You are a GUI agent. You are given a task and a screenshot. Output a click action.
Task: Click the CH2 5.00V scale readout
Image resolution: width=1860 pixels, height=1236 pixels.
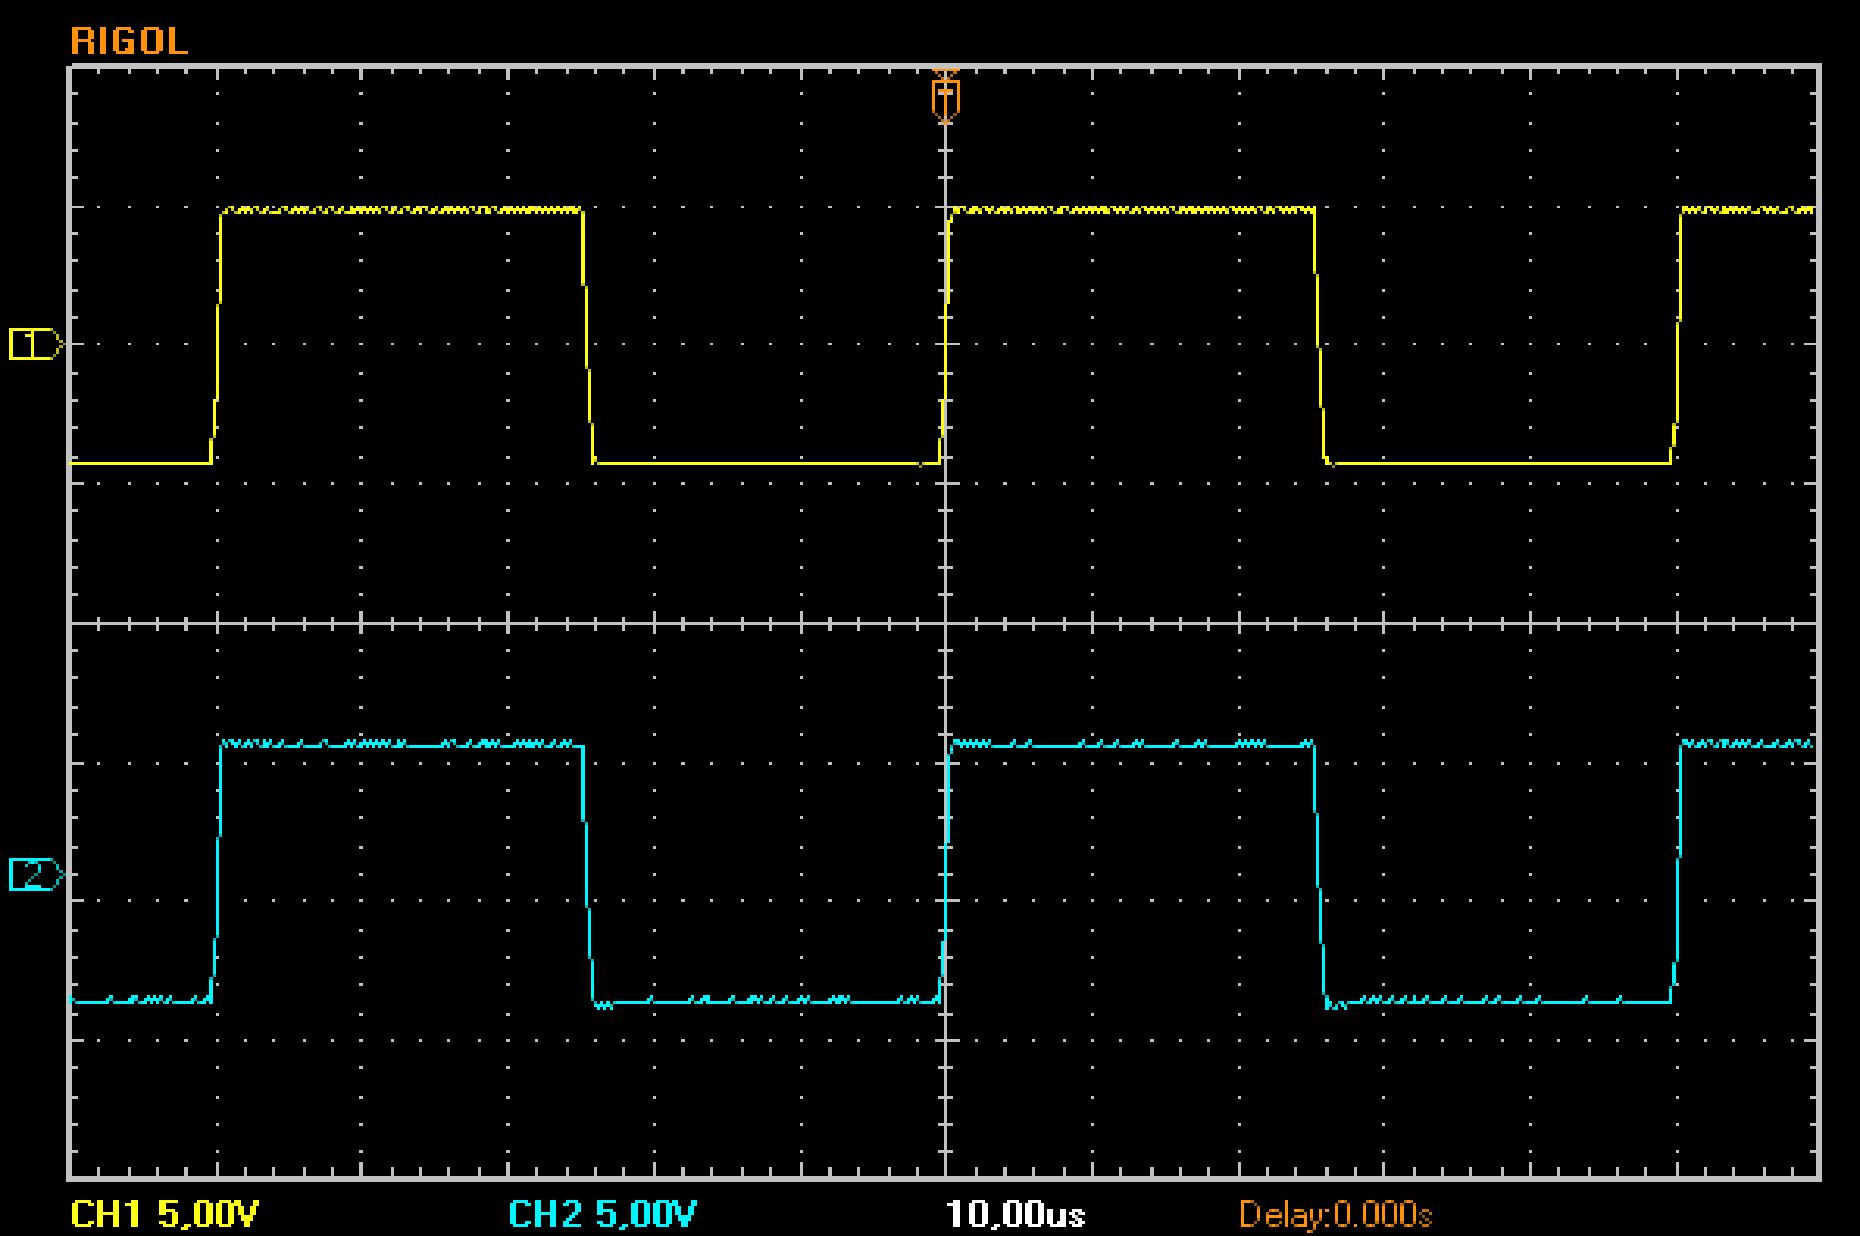point(603,1214)
